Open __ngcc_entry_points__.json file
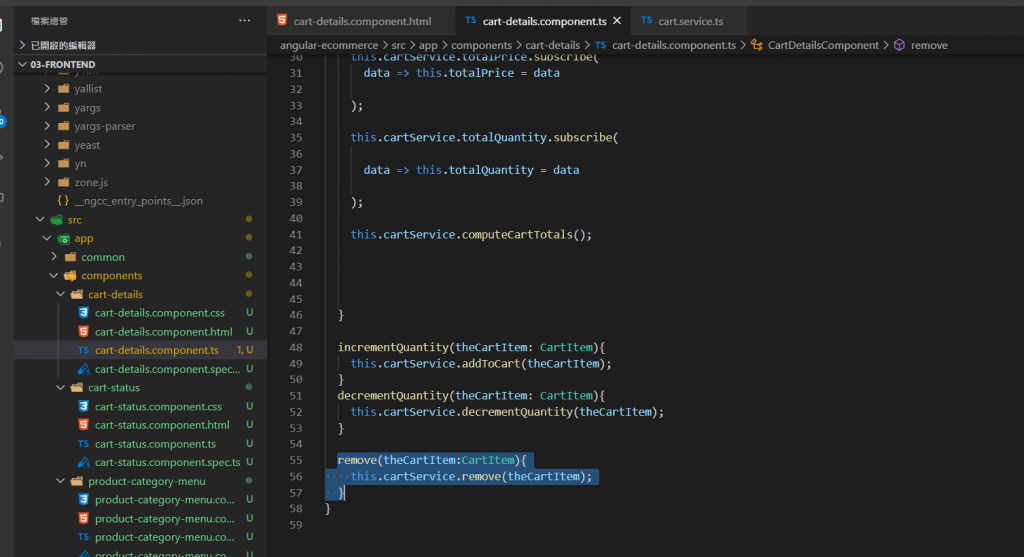 click(138, 201)
